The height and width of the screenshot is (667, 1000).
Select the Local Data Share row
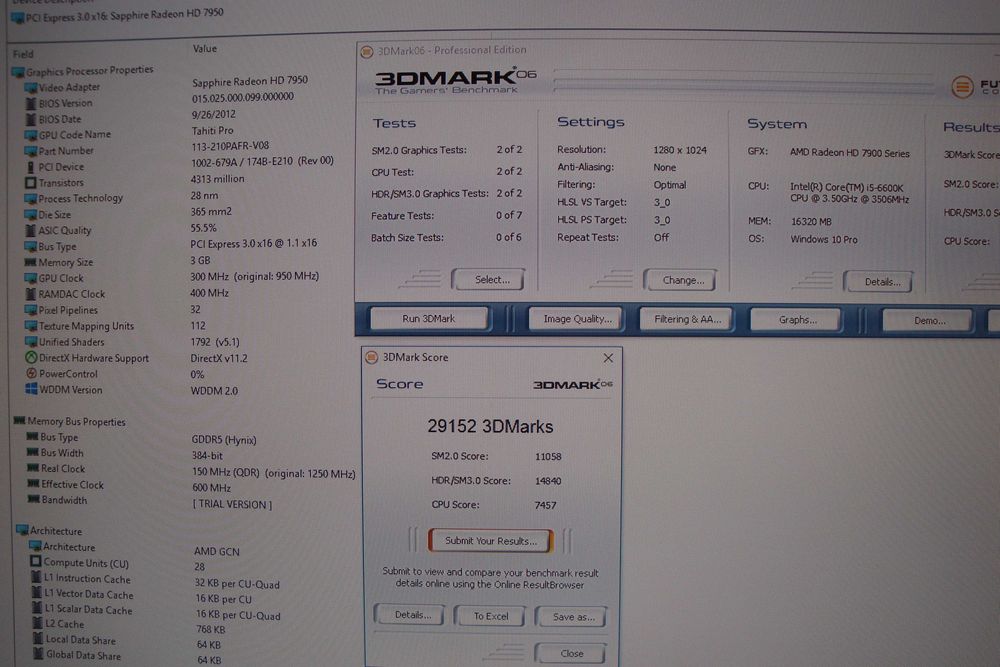pyautogui.click(x=128, y=642)
